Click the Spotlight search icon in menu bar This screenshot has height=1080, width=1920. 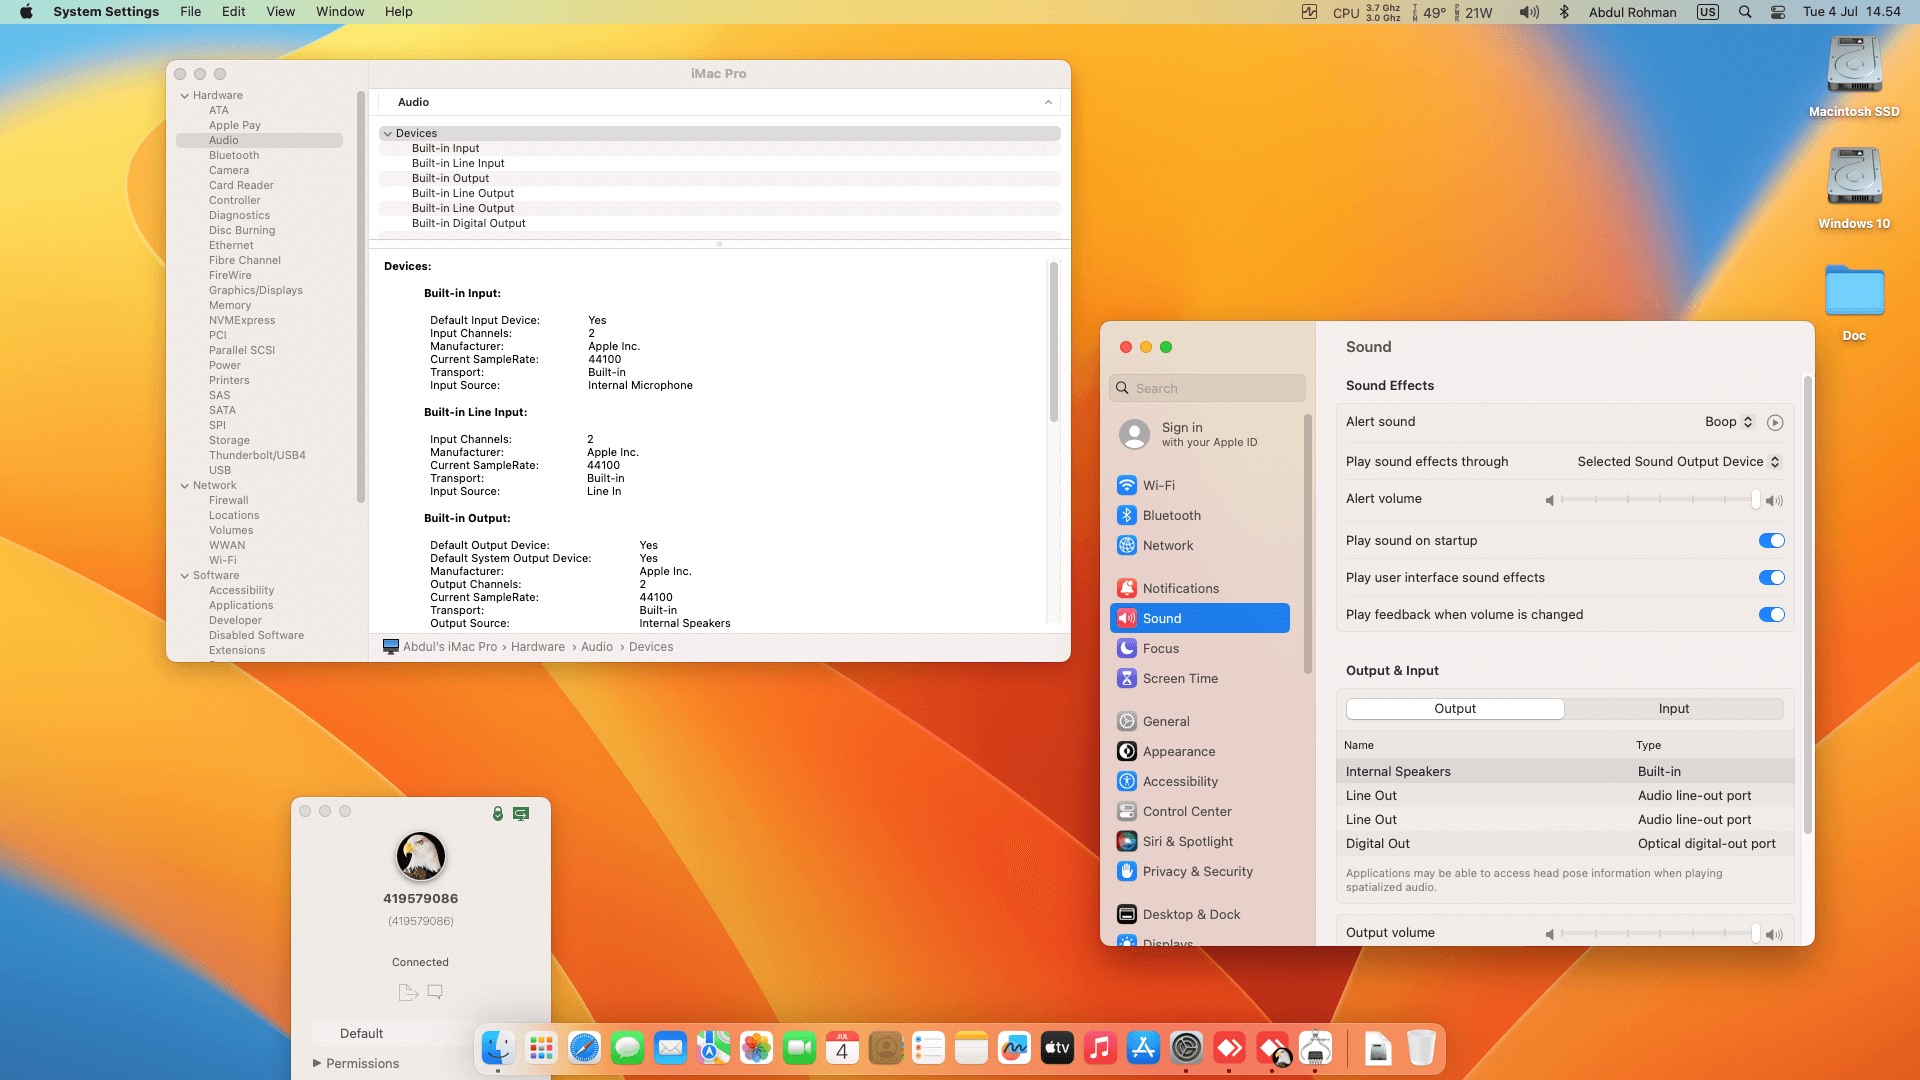[x=1745, y=12]
